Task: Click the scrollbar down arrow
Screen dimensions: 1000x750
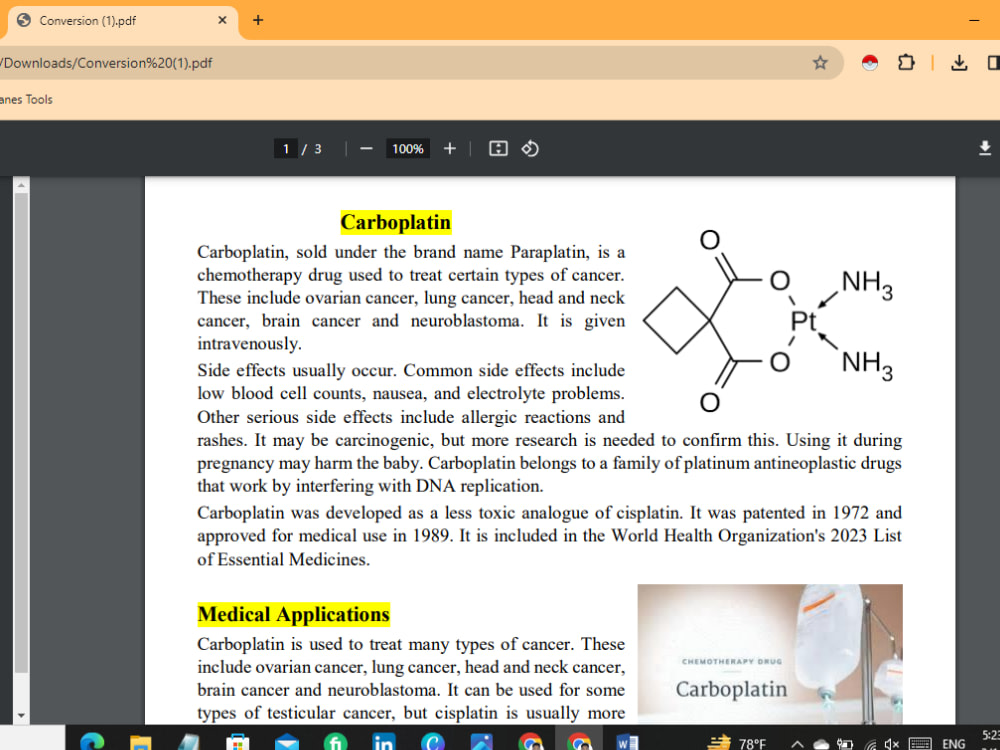Action: tap(21, 716)
